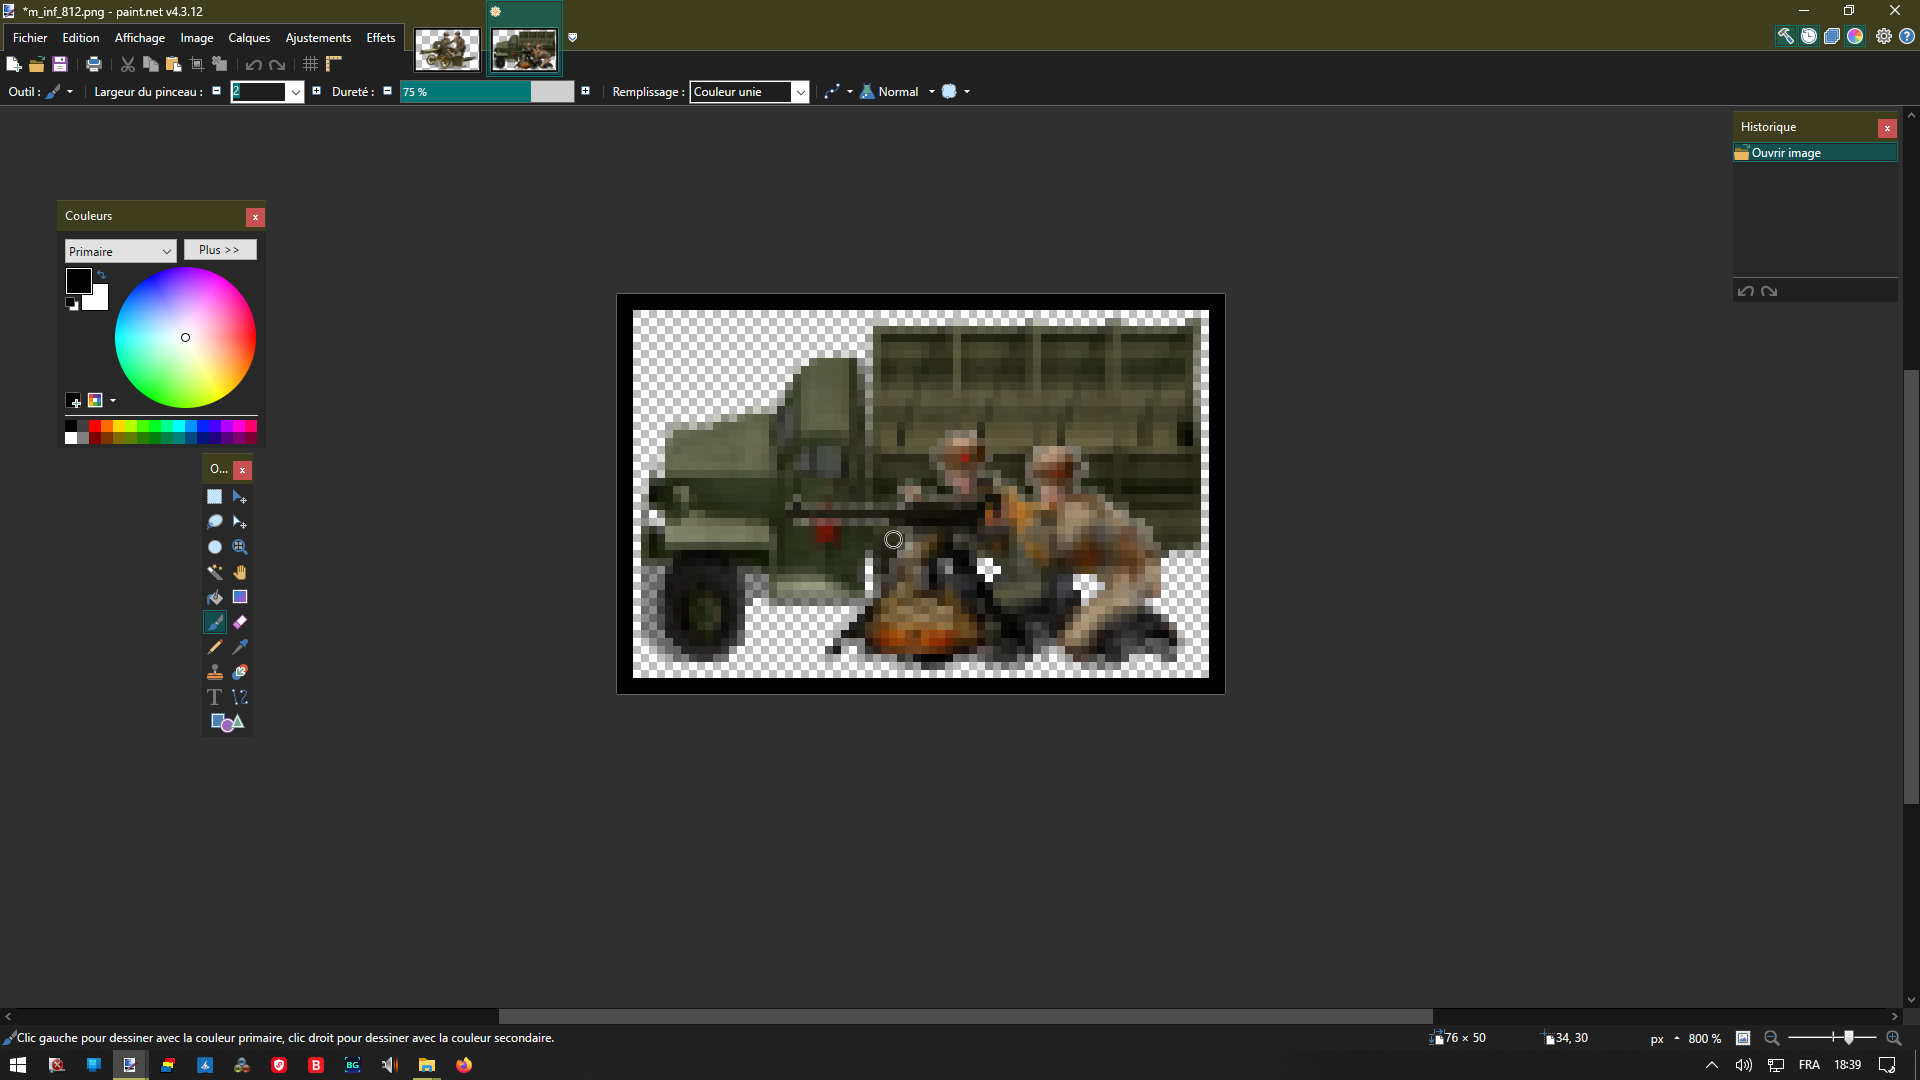This screenshot has width=1920, height=1080.
Task: Open the px units dropdown
Action: (x=1665, y=1038)
